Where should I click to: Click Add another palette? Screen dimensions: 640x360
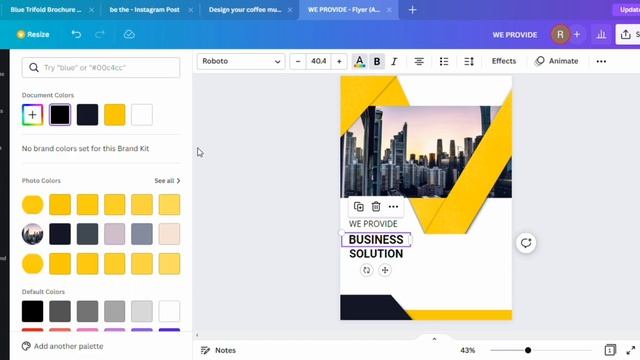[x=63, y=346]
